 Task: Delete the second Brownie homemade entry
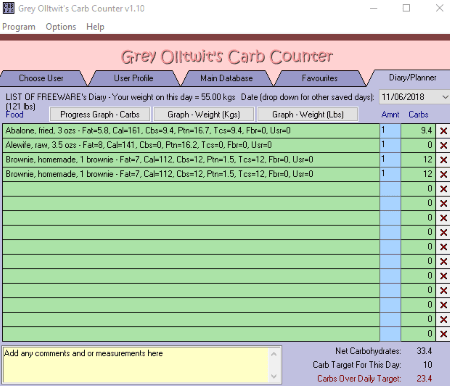pos(443,174)
